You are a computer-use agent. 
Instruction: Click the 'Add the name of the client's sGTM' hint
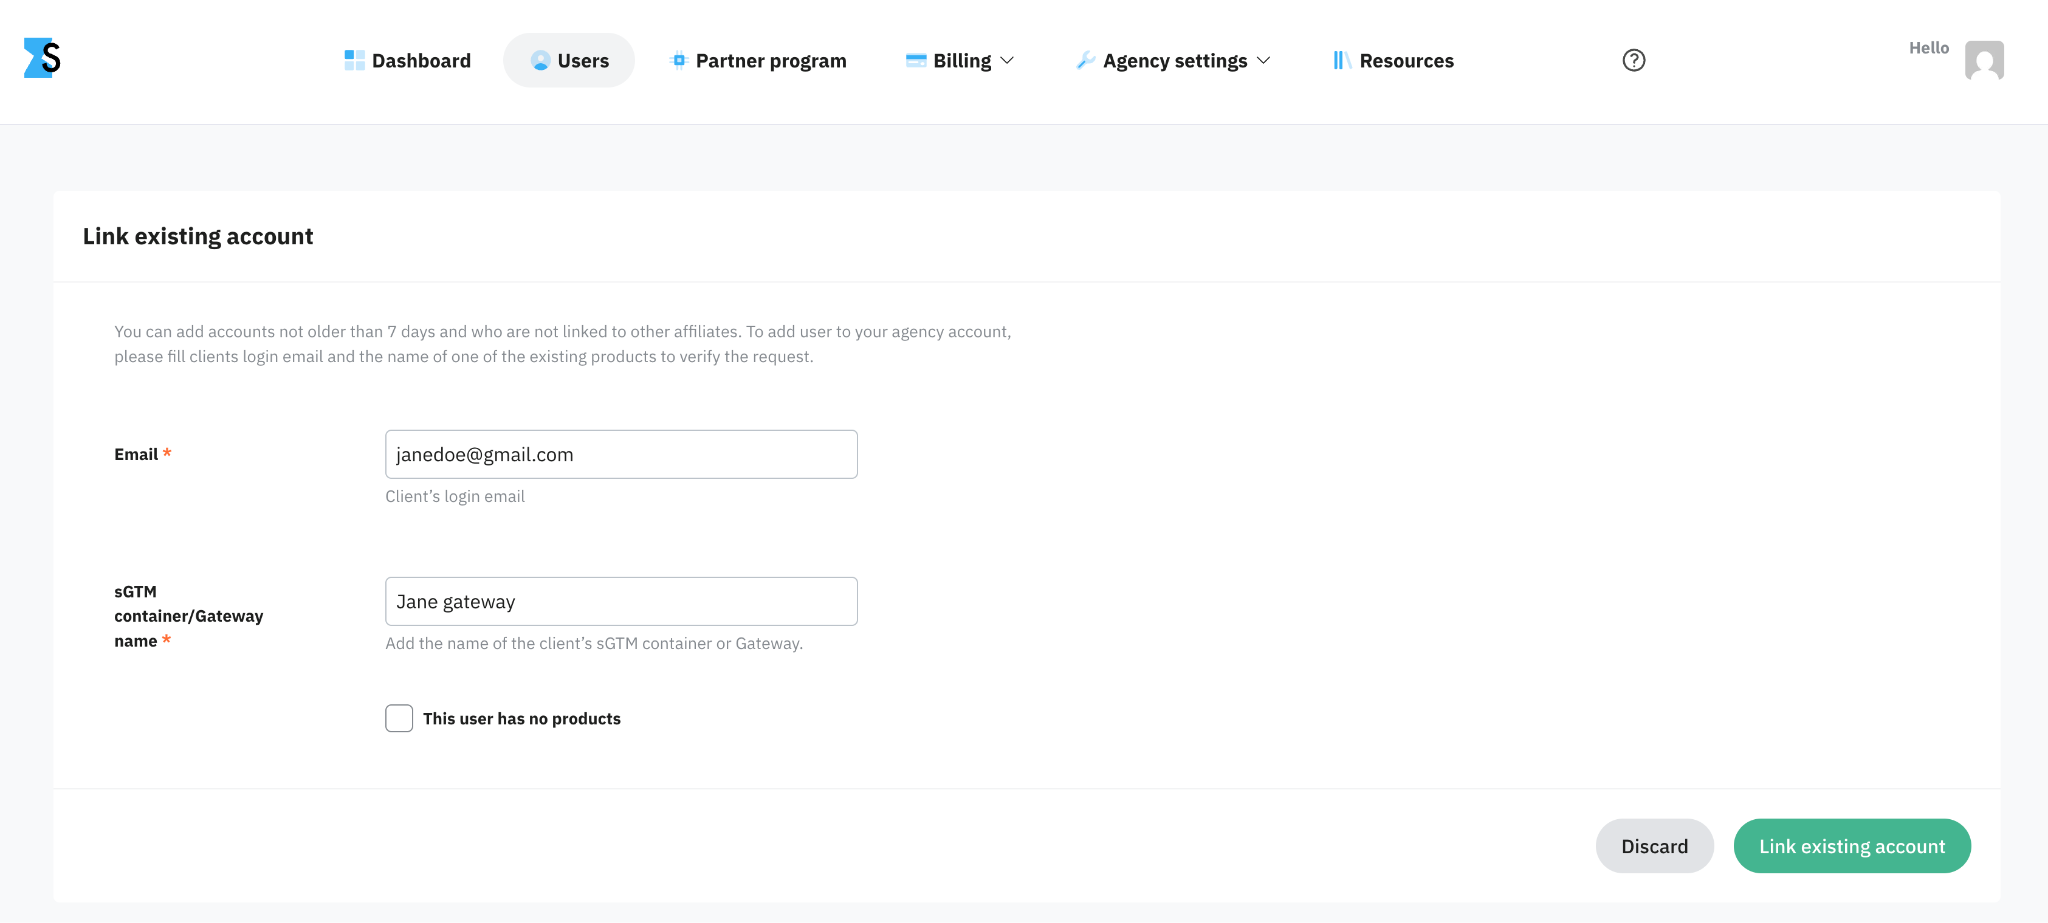click(594, 643)
